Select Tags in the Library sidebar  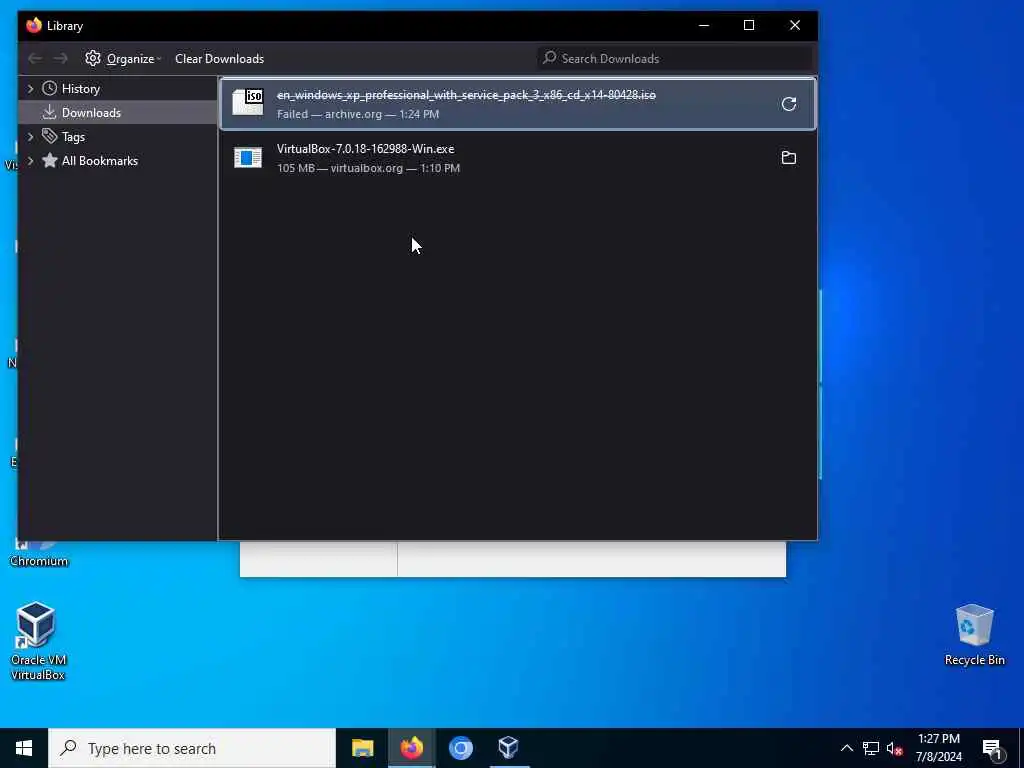[x=118, y=136]
